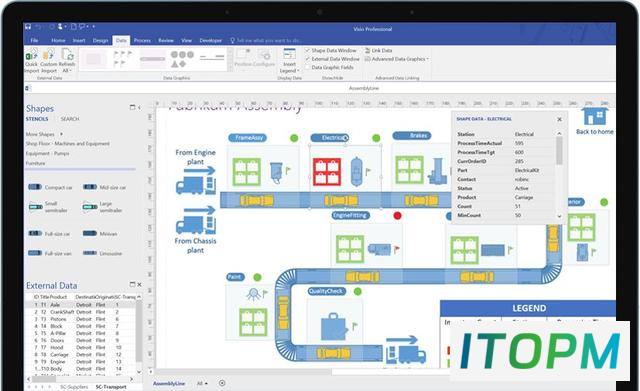640x391 pixels.
Task: Open the Advanced Data Graphics dropdown
Action: pyautogui.click(x=397, y=59)
